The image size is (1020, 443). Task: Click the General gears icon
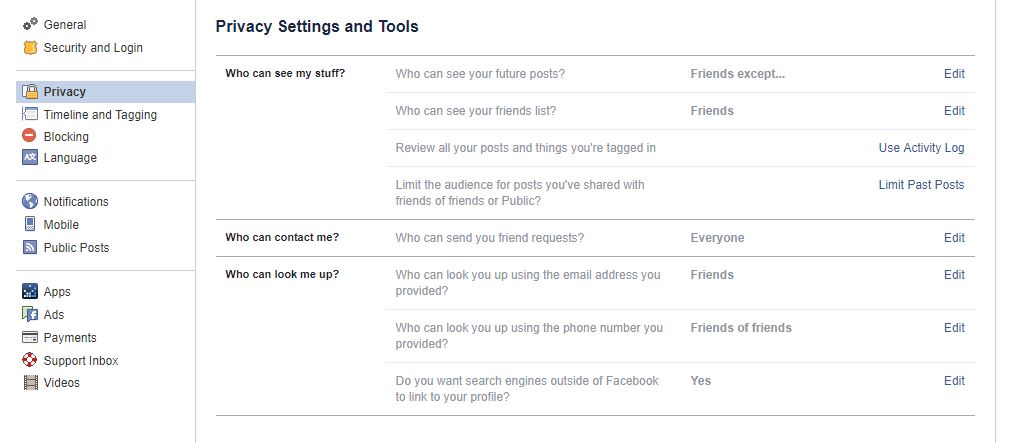pos(30,25)
